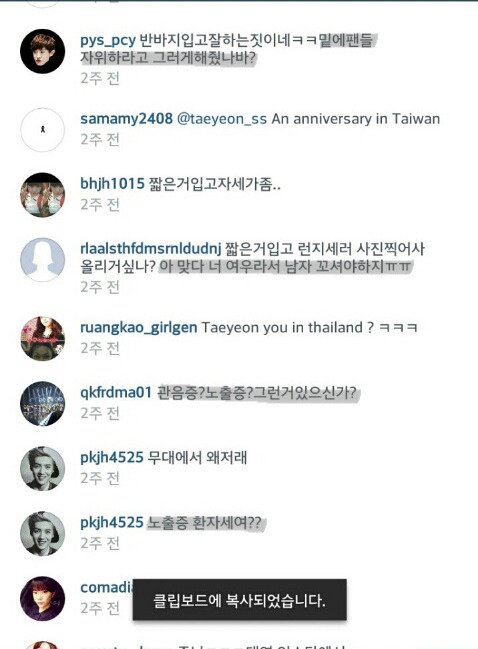The width and height of the screenshot is (478, 649).
Task: Tap qkfrdma01's concert crowd avatar
Action: [43, 404]
